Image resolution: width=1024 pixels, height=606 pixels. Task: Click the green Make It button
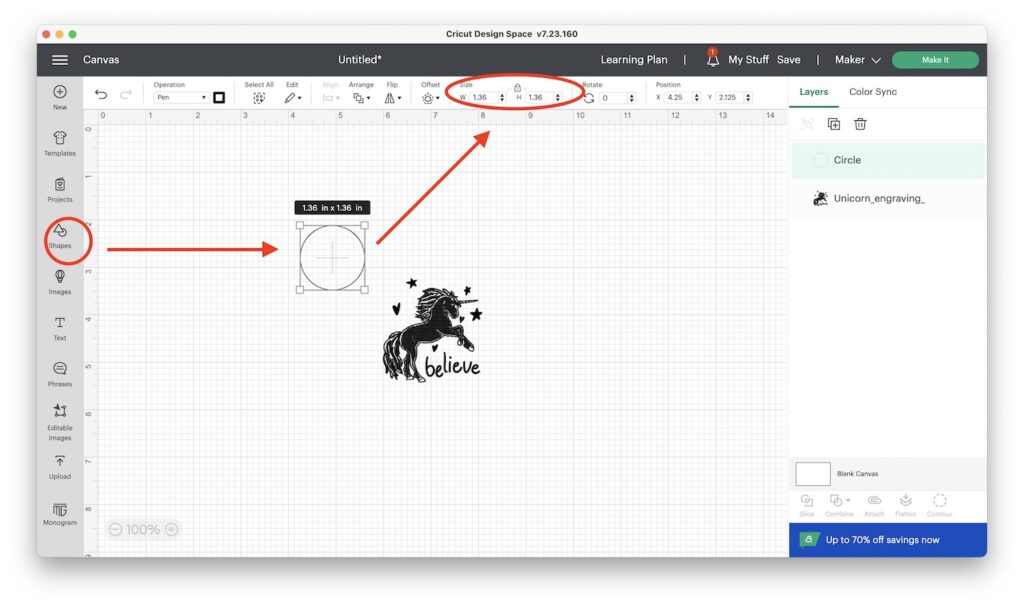tap(935, 60)
